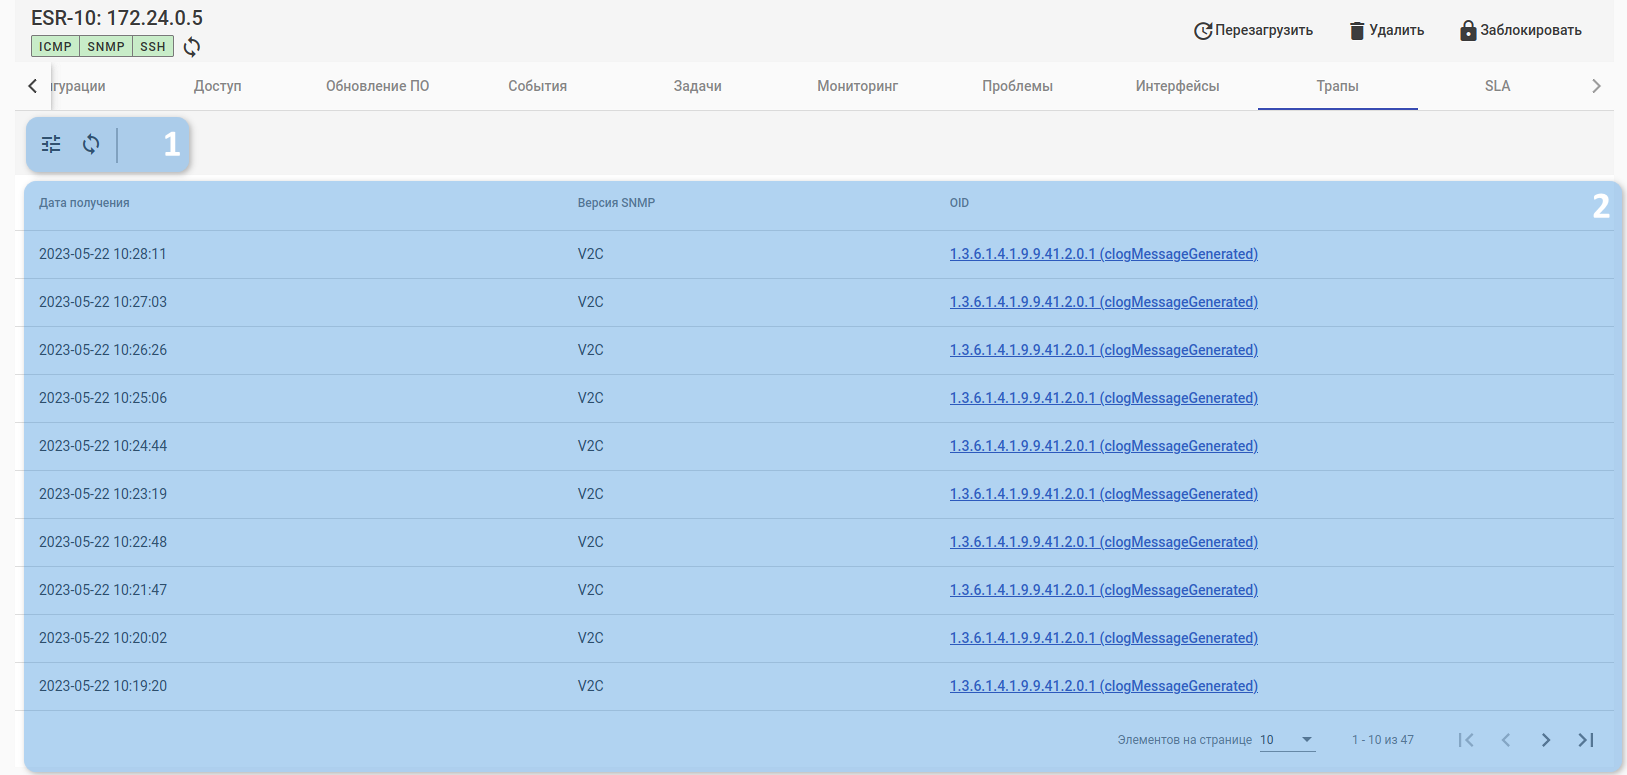Screen dimensions: 1627x775
Task: Open OID link for trap at 10:23:19
Action: click(1104, 494)
